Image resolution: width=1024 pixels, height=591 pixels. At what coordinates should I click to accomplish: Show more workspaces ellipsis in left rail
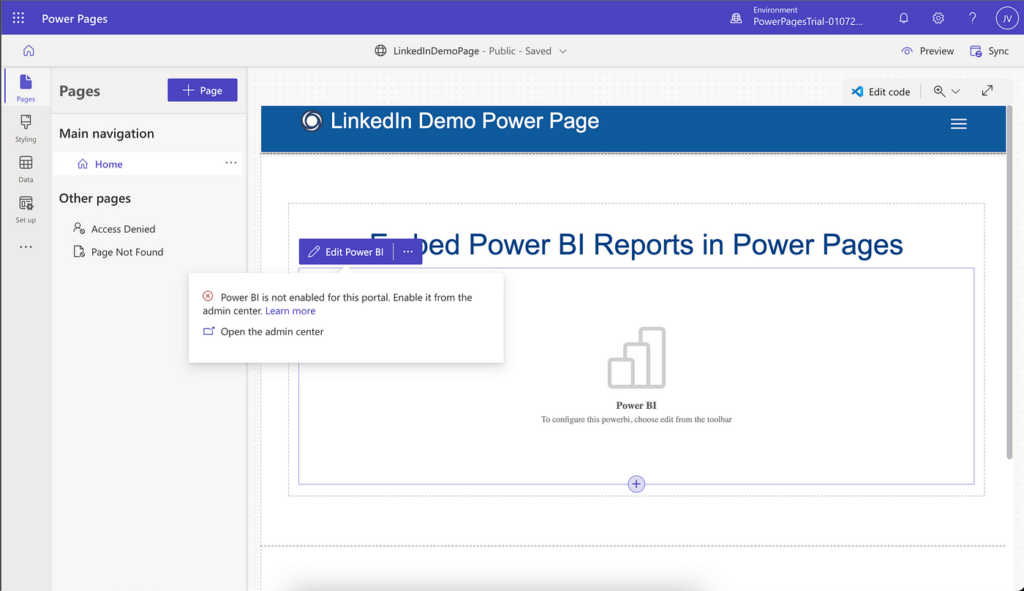[x=25, y=247]
